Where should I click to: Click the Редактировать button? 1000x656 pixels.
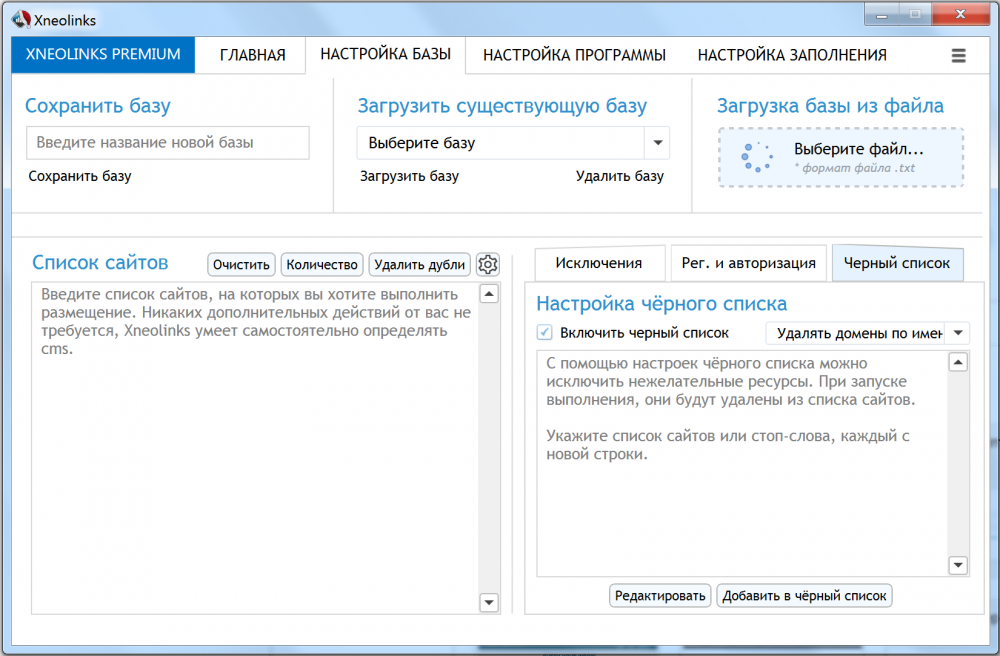click(660, 595)
